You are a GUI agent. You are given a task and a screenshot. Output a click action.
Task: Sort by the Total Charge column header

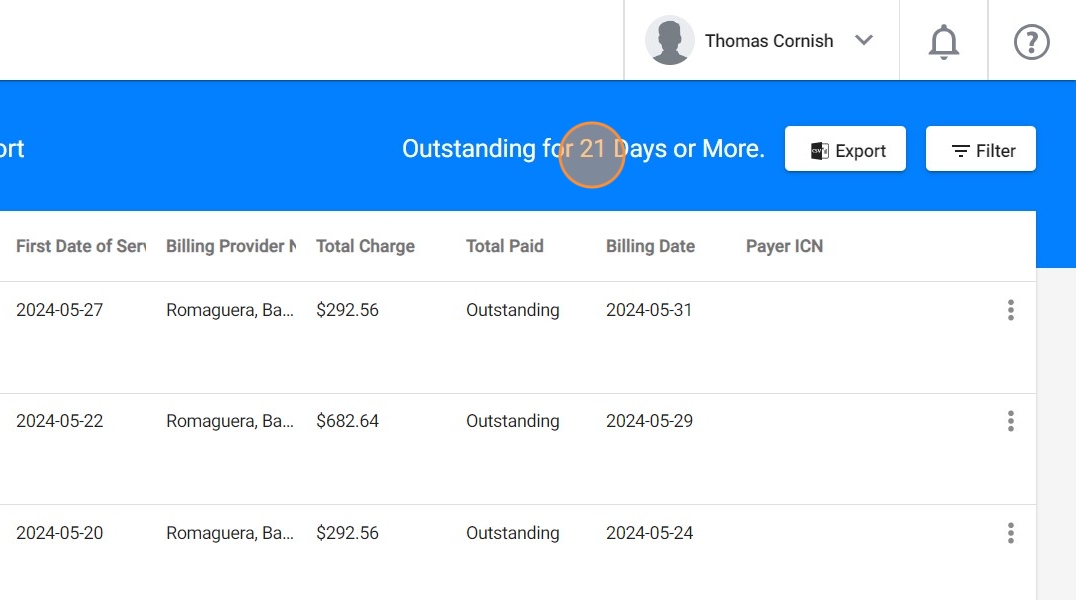[365, 246]
